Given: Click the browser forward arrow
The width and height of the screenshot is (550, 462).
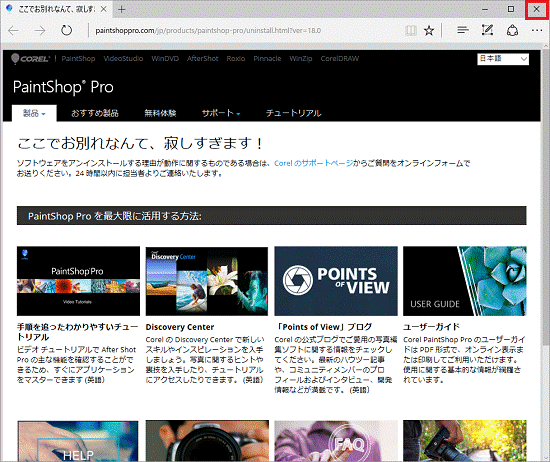Looking at the screenshot, I should (x=40, y=31).
